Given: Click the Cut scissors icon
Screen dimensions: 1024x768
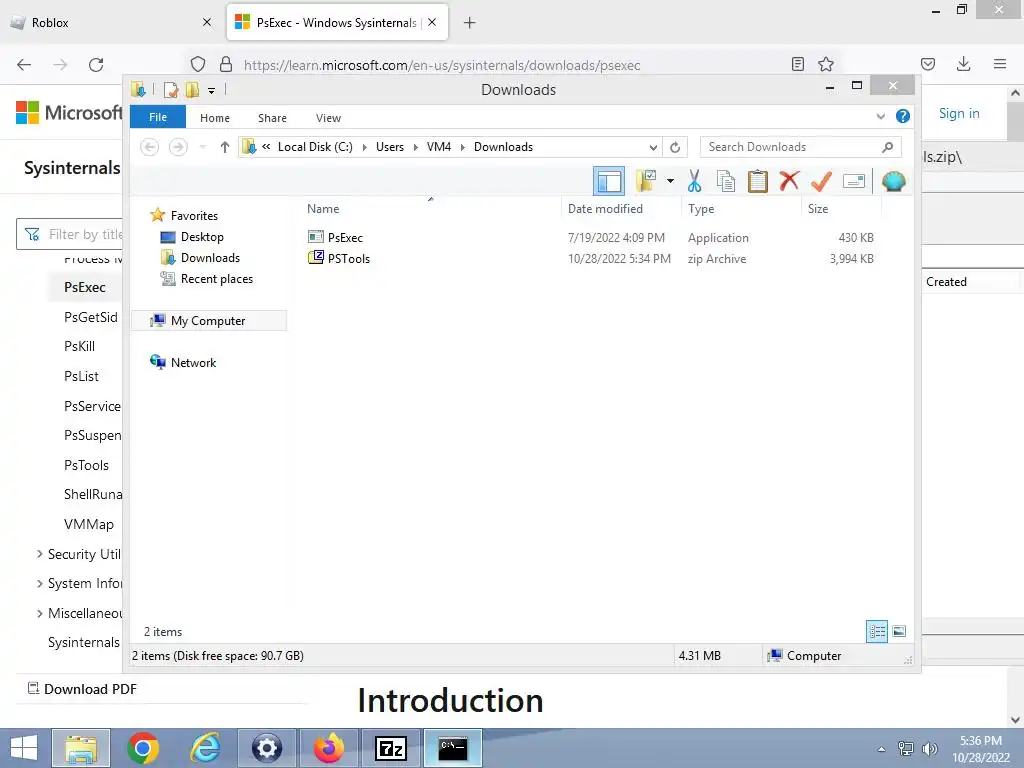Looking at the screenshot, I should click(x=694, y=181).
